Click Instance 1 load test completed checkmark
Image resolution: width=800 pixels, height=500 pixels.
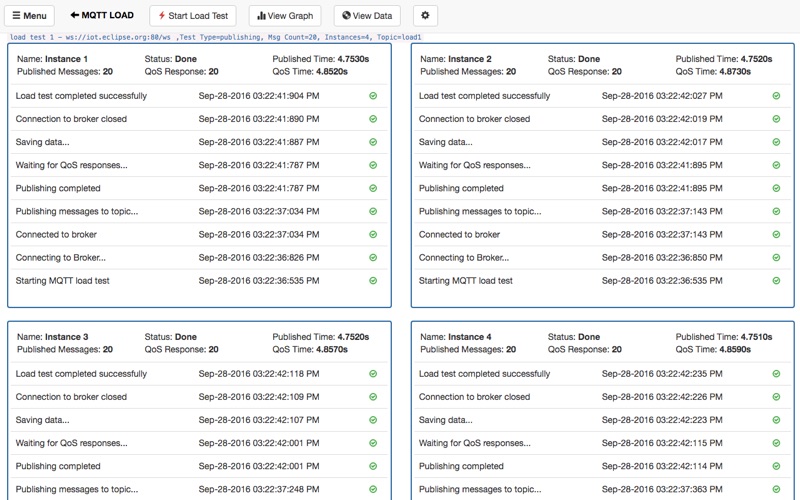coord(373,96)
